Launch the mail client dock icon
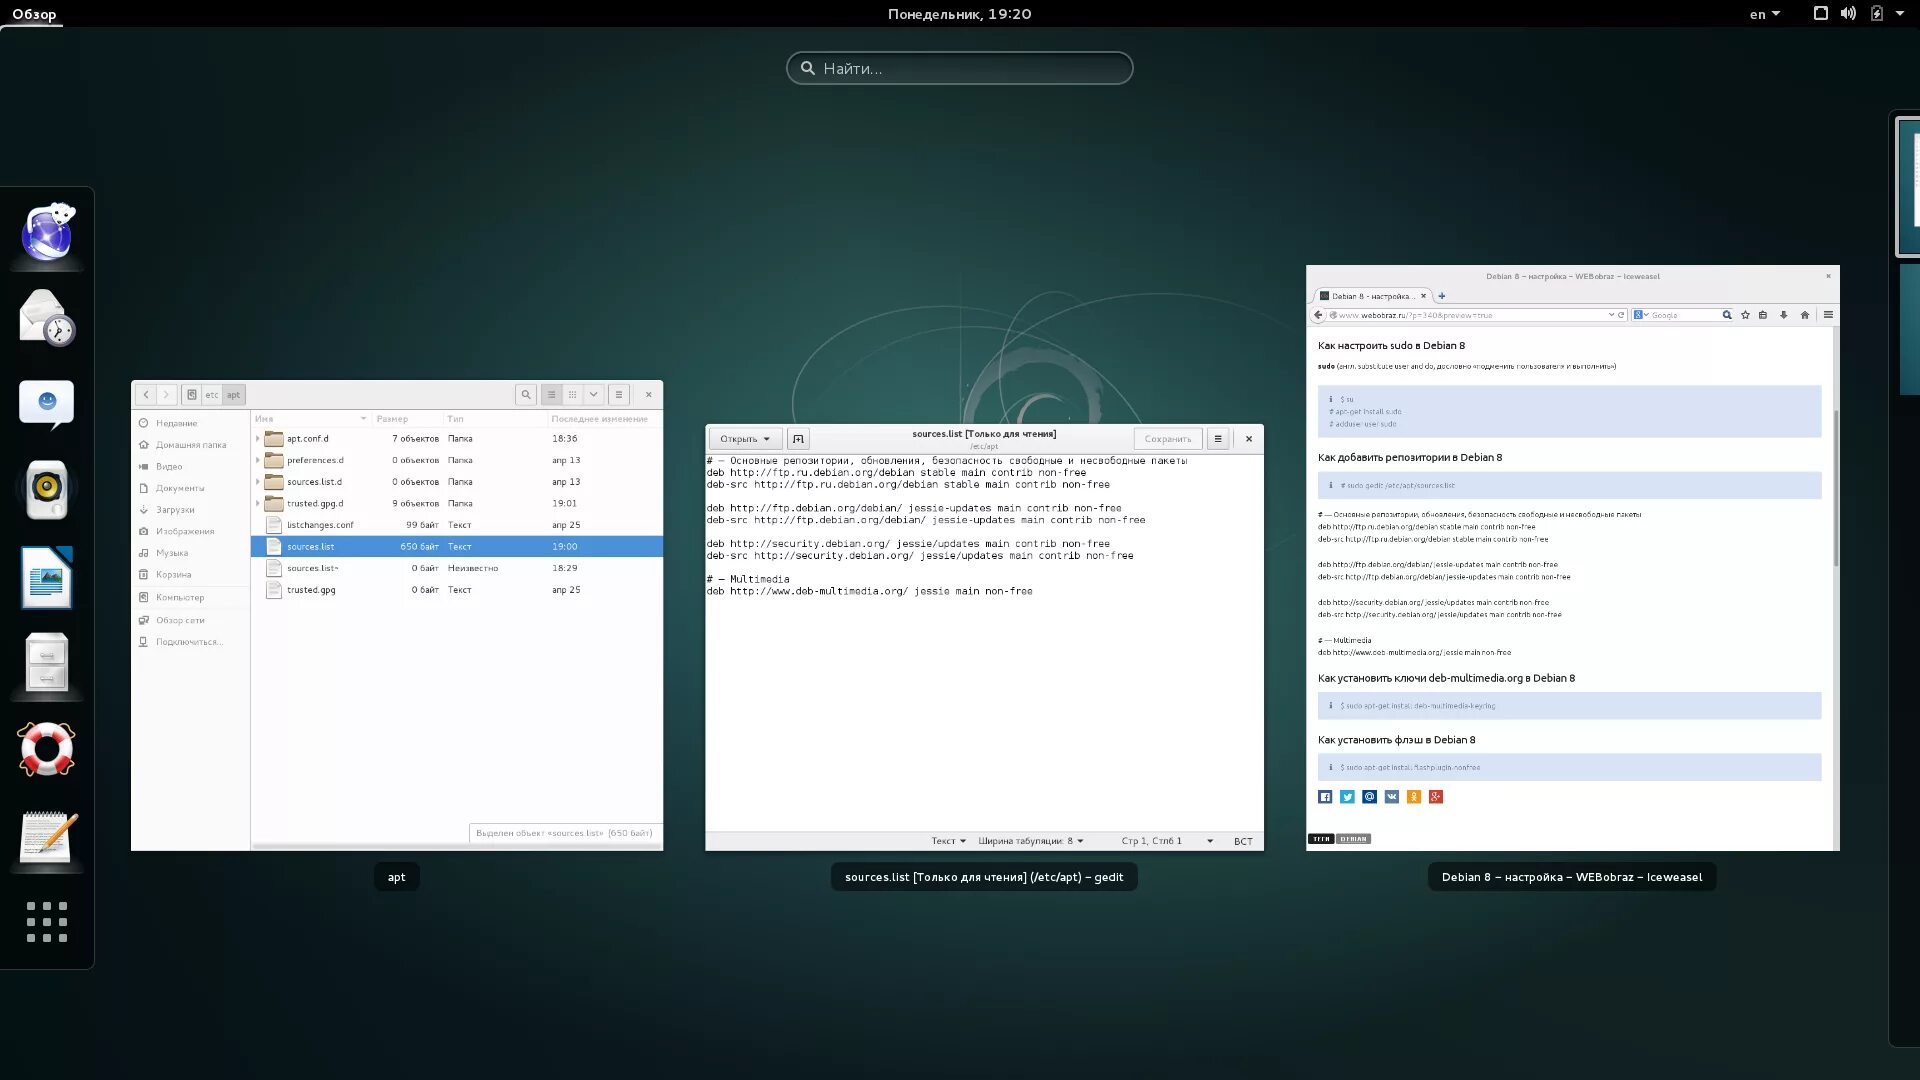Screen dimensions: 1920x1080 pos(47,317)
